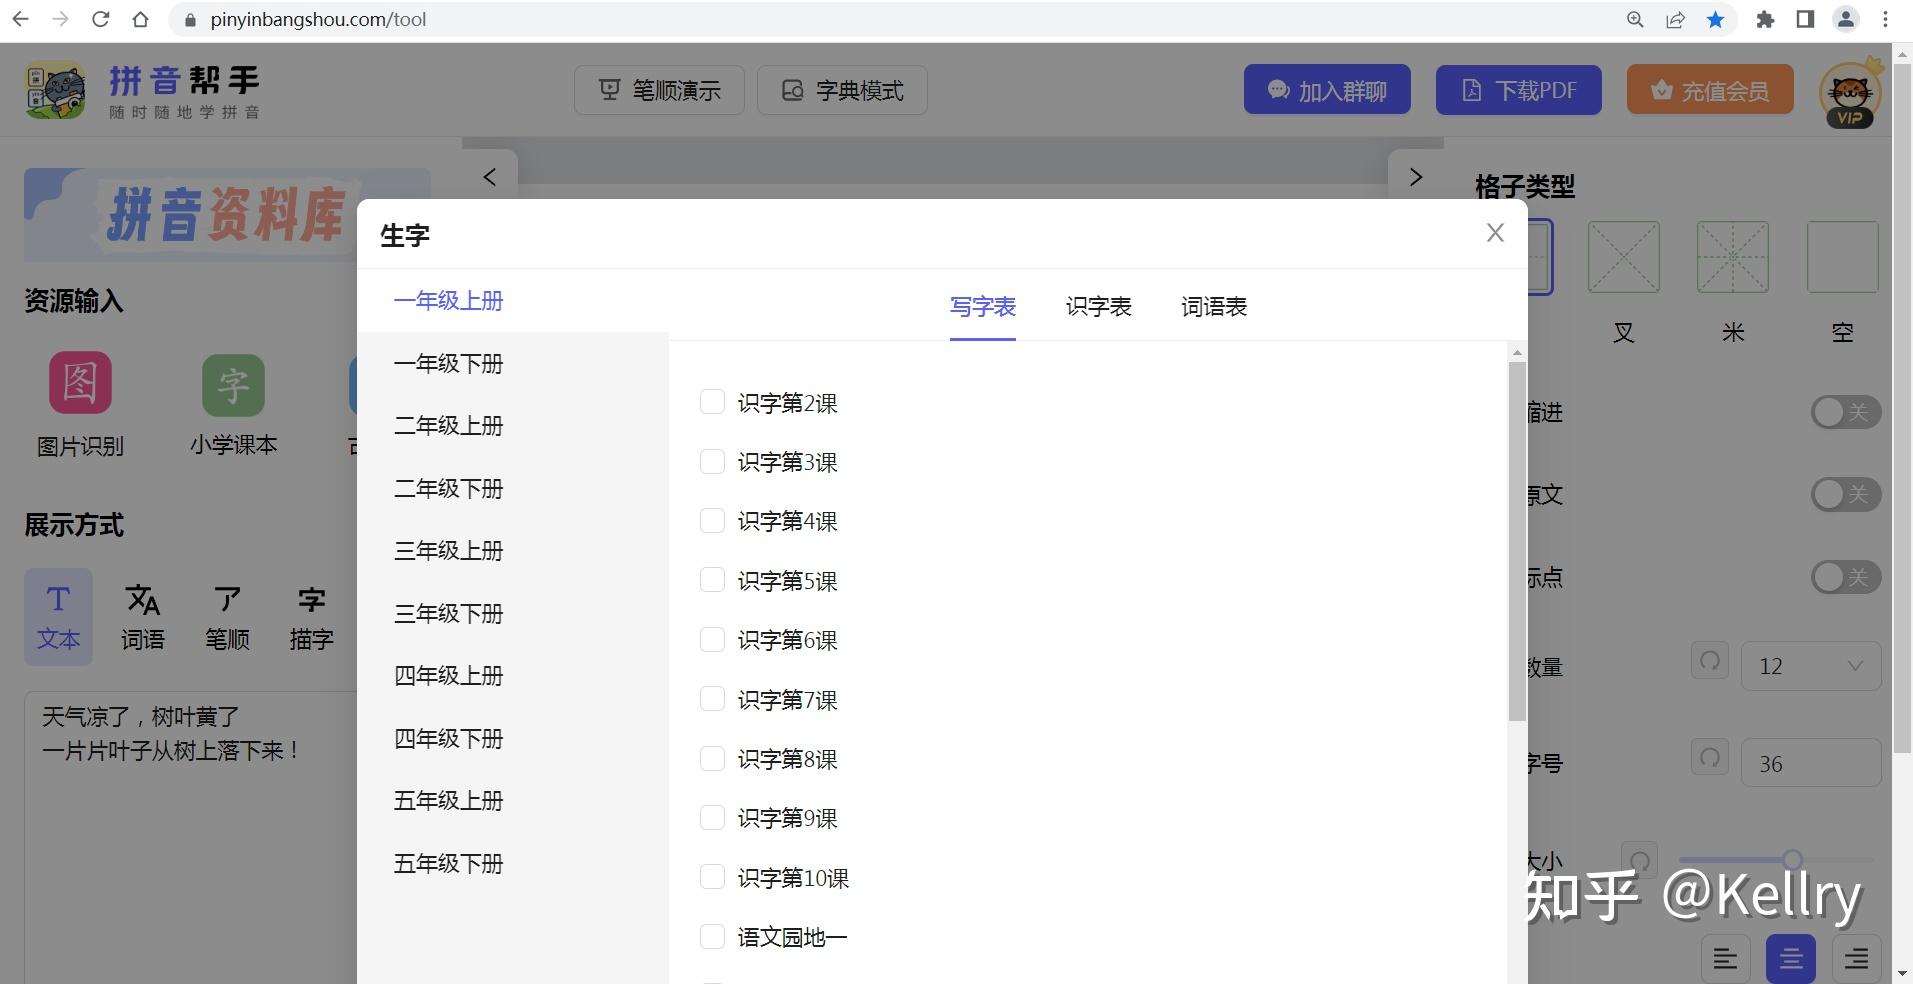Open the browser extensions puzzle icon
1913x984 pixels.
(1765, 19)
